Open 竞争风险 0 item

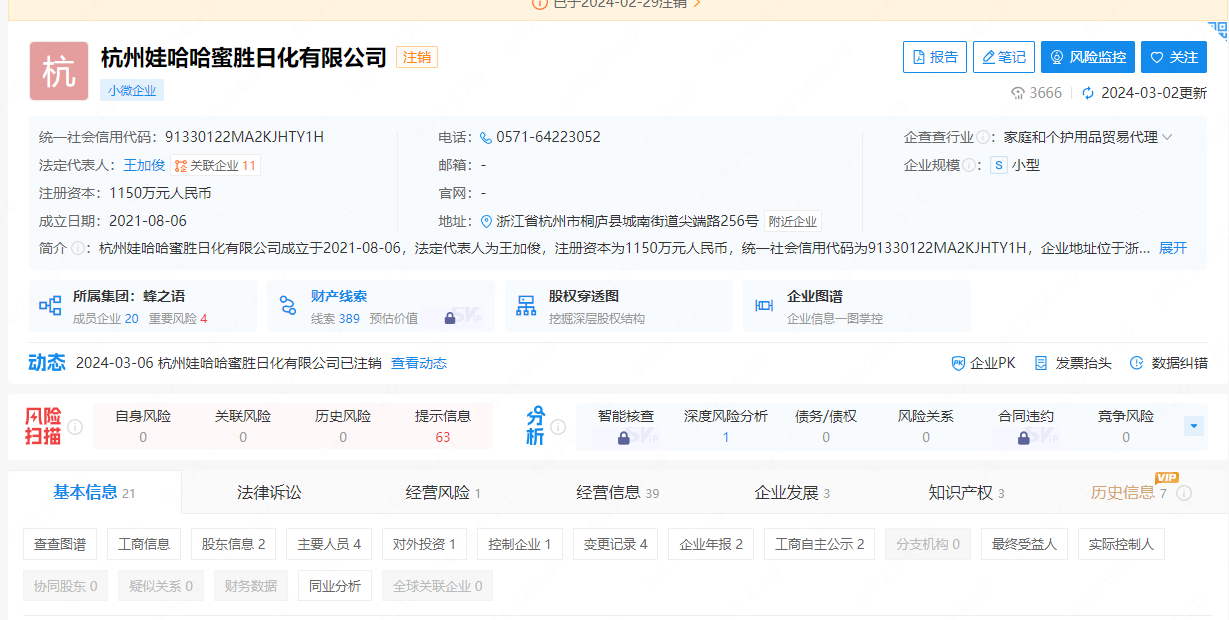[1126, 426]
